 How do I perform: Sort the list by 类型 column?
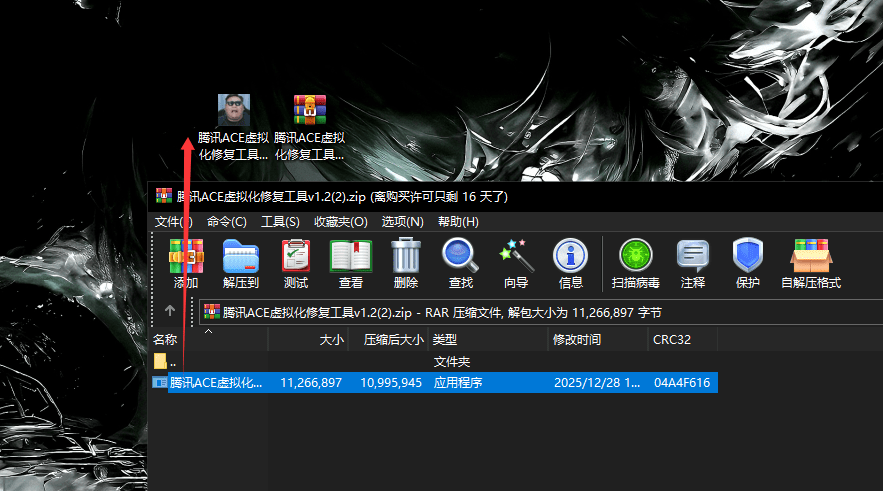point(488,340)
